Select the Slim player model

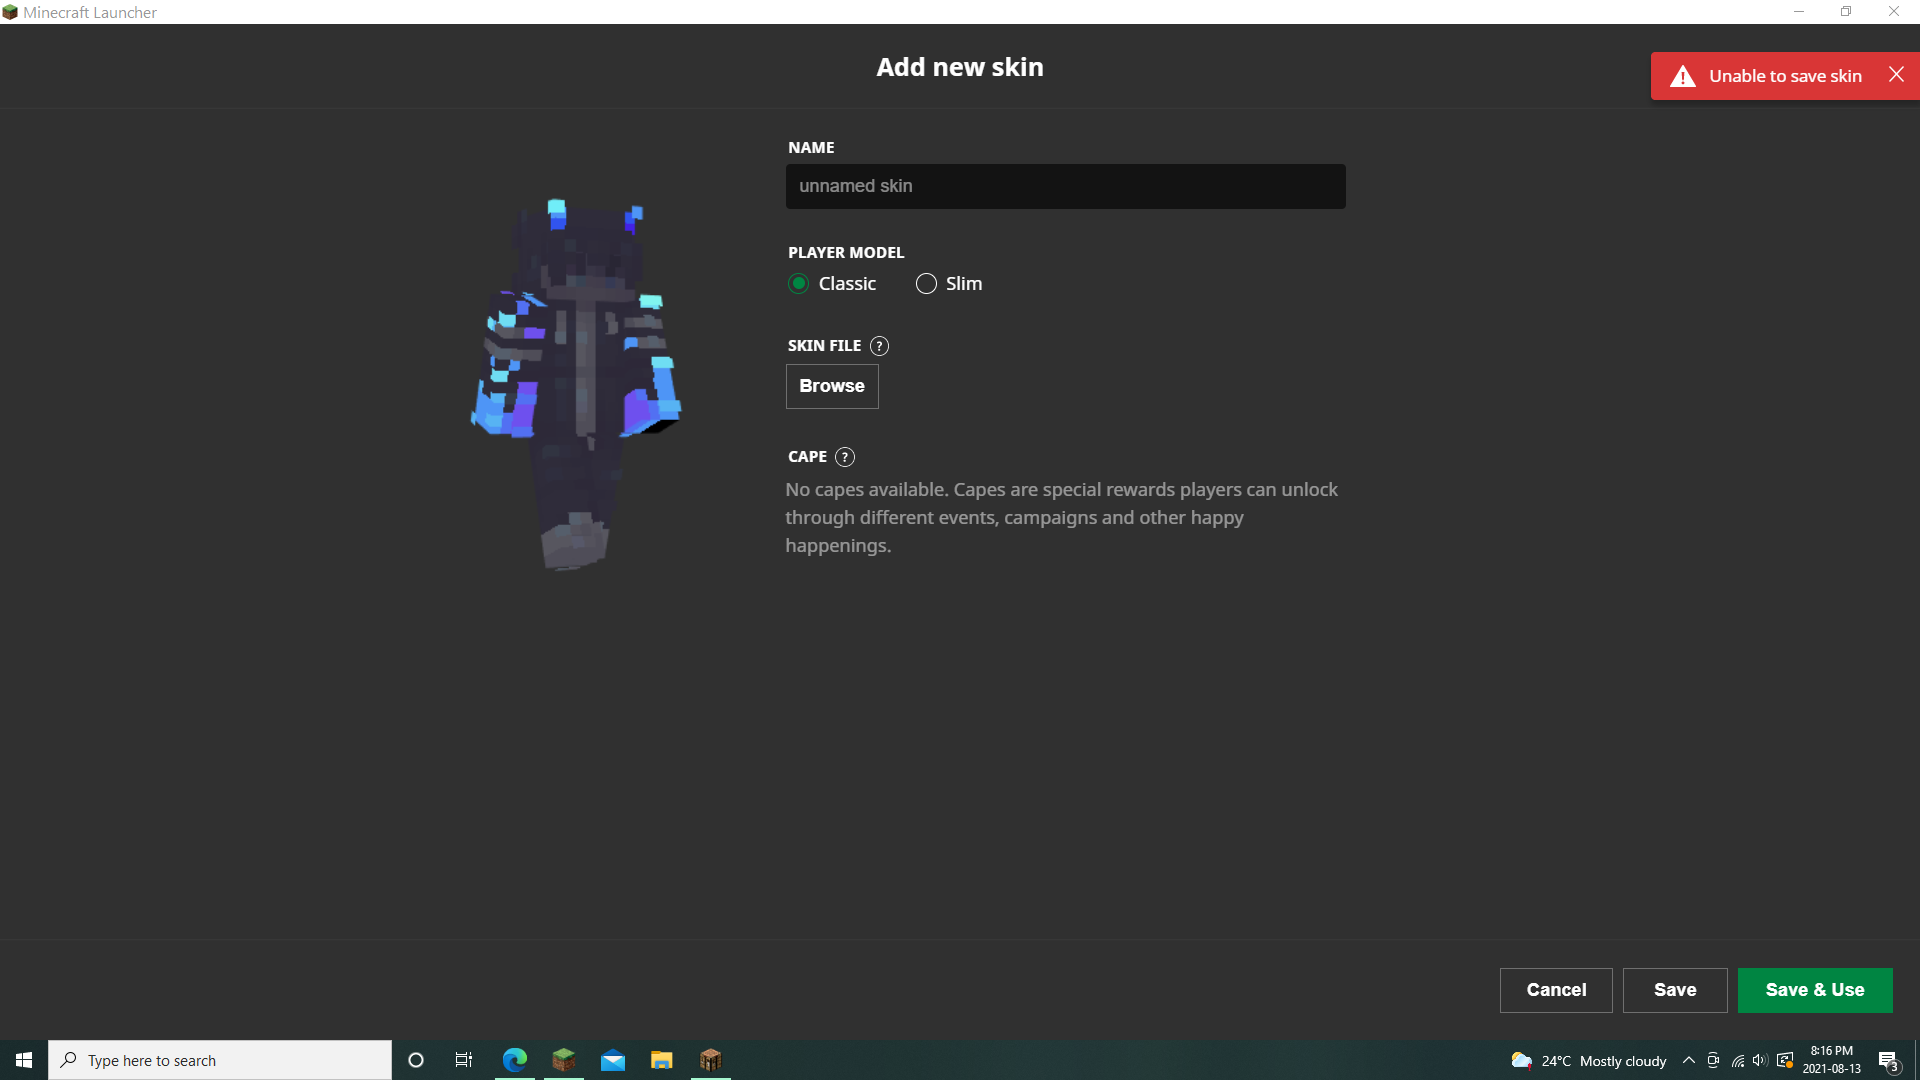(926, 284)
